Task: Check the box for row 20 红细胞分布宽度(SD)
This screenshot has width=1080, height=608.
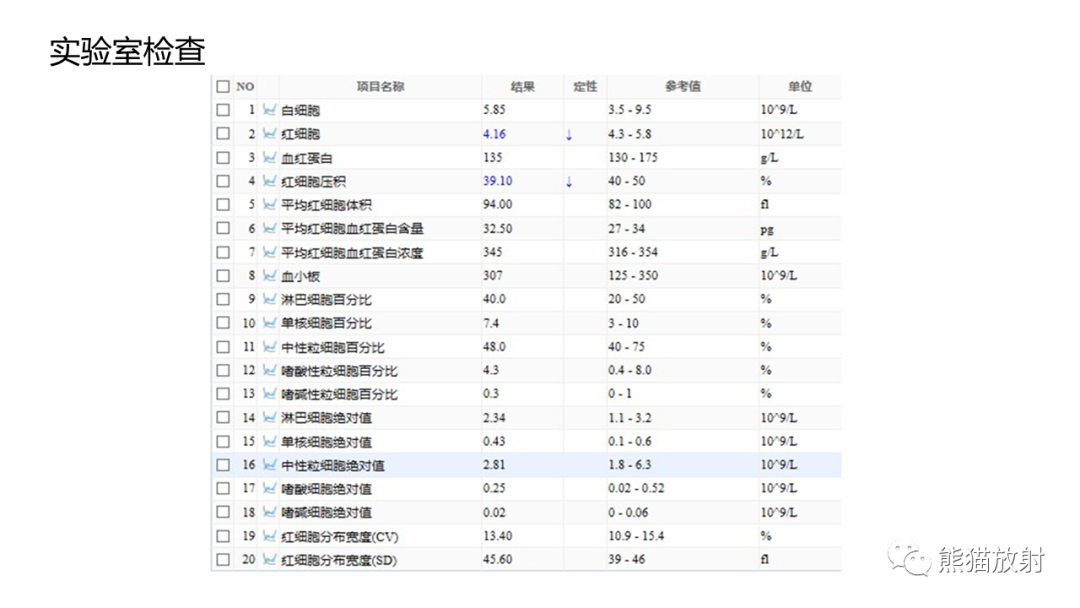Action: [x=222, y=559]
